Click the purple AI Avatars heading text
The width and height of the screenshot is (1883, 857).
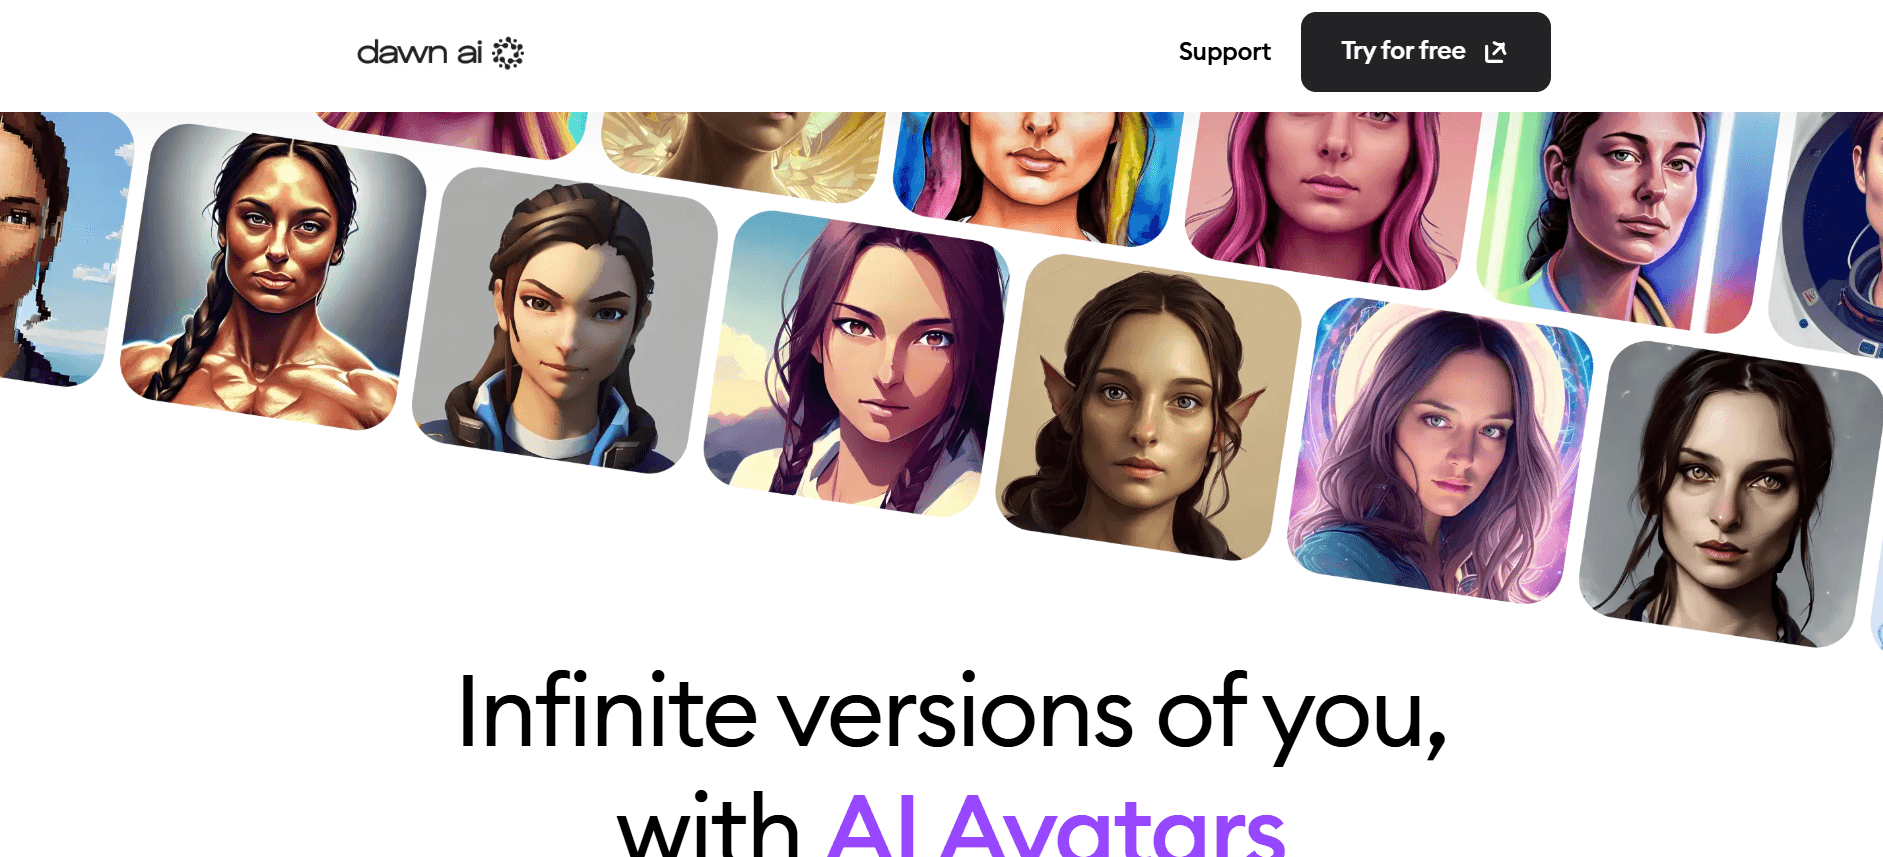[x=1056, y=825]
